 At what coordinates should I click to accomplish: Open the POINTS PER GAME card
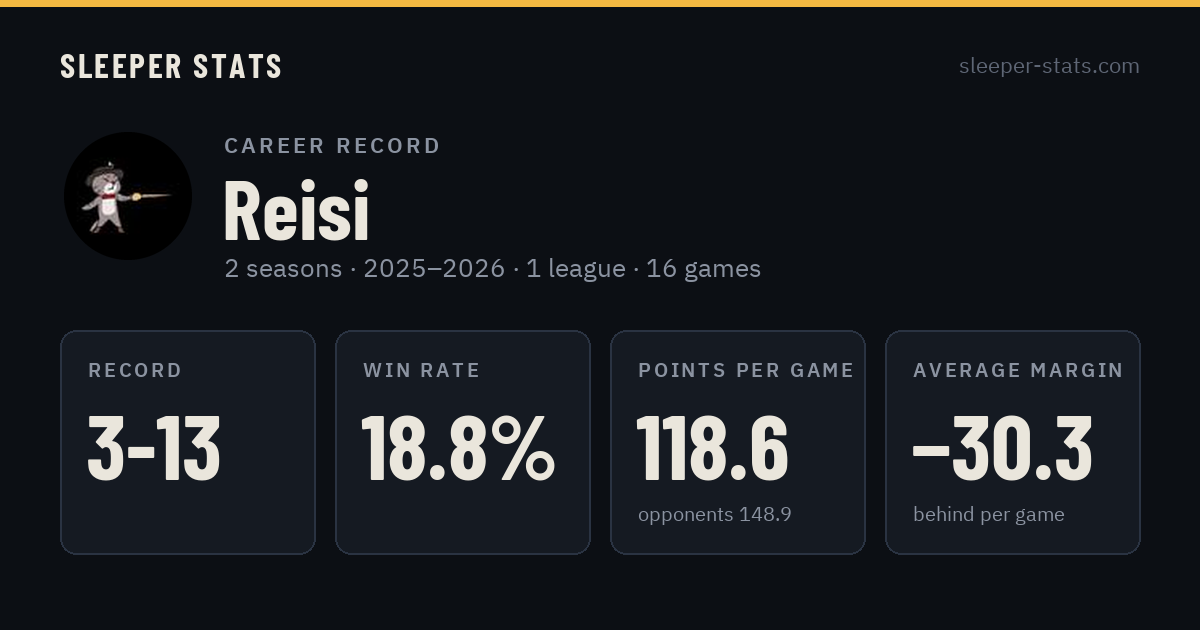[x=738, y=442]
